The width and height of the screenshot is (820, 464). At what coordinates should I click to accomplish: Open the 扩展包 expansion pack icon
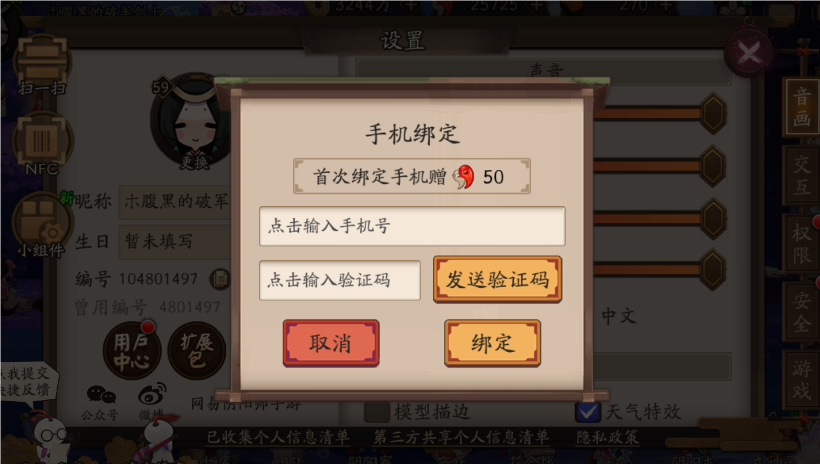click(197, 350)
